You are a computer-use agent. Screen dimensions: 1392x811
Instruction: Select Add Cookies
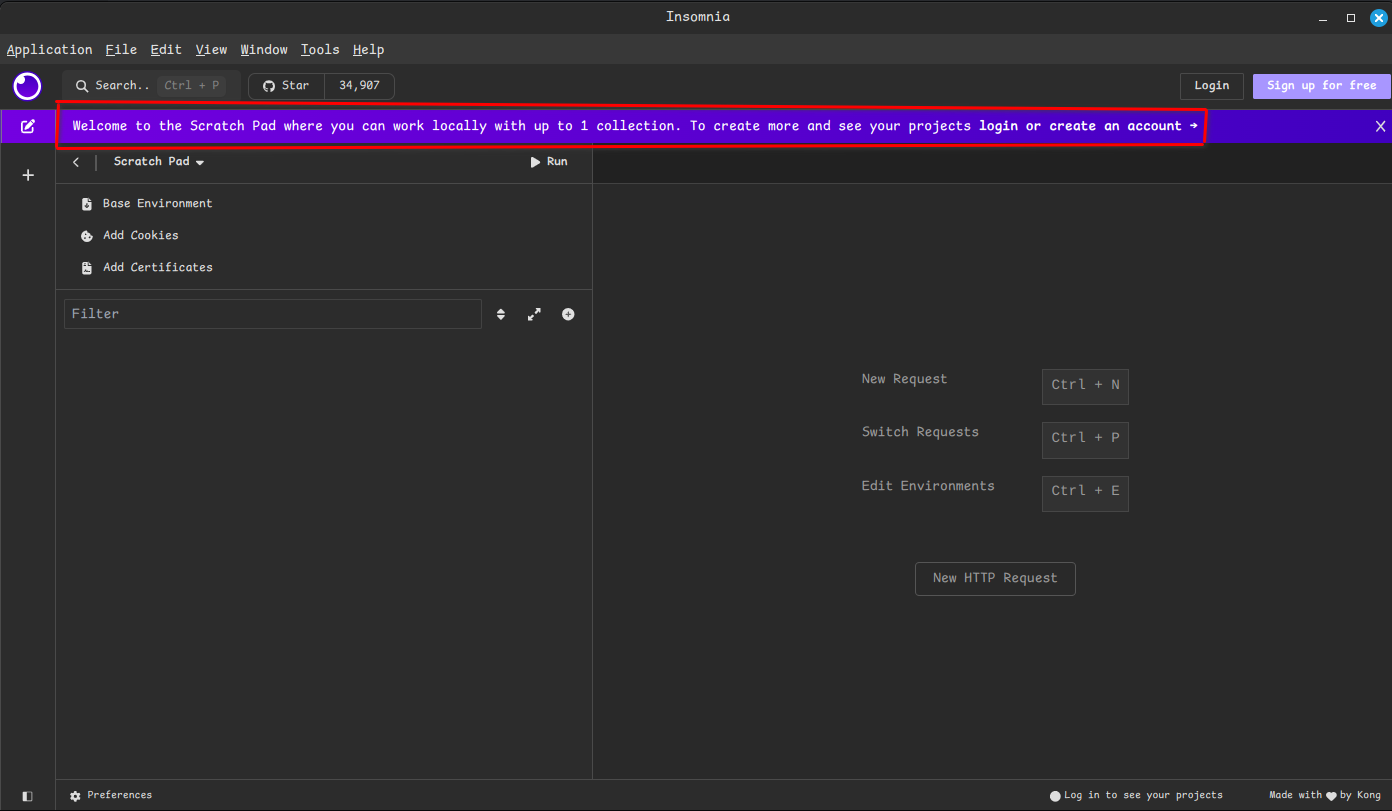click(130, 235)
